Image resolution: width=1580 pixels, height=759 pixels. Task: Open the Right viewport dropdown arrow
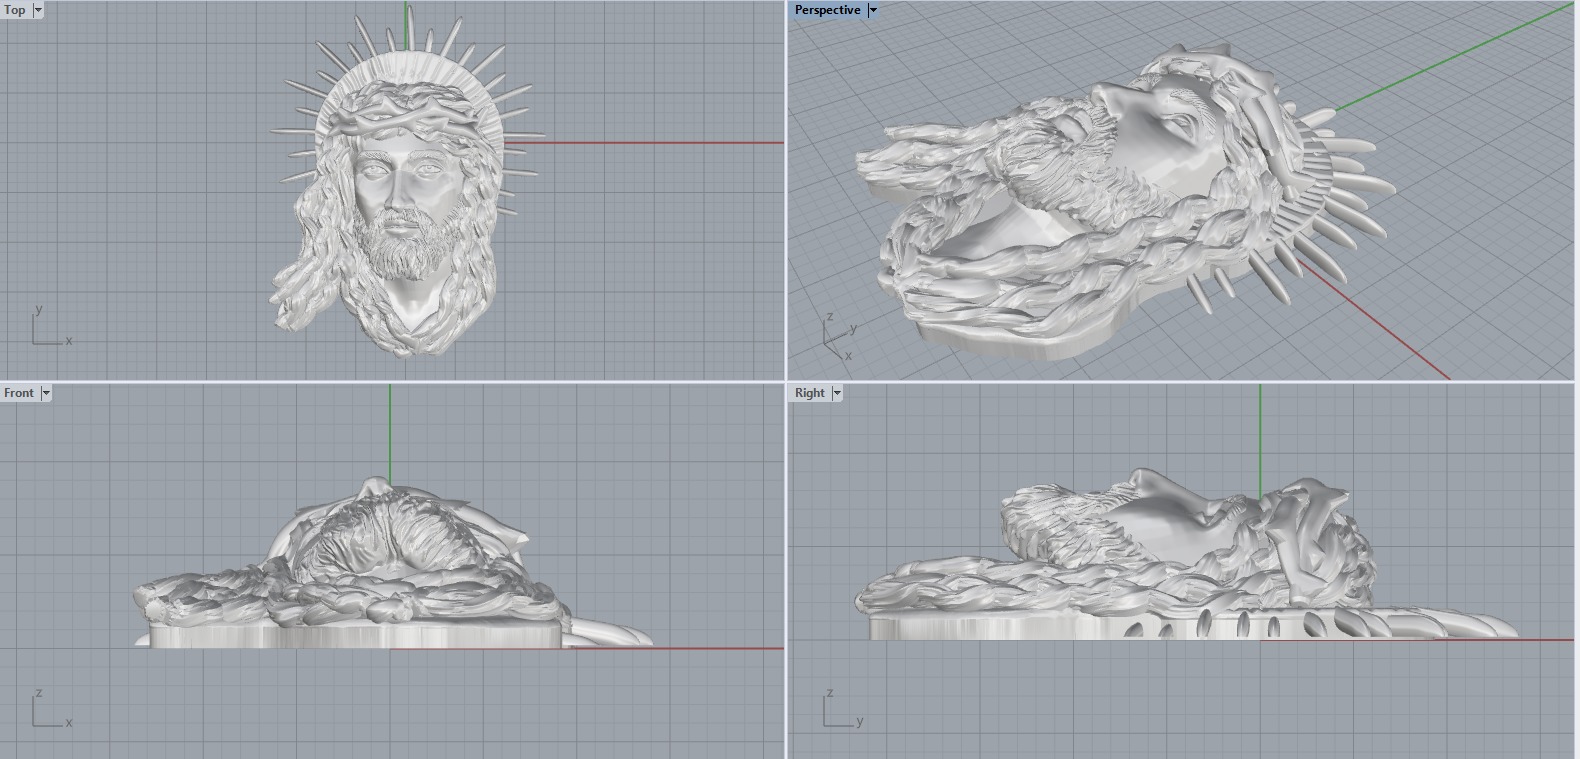[x=837, y=393]
